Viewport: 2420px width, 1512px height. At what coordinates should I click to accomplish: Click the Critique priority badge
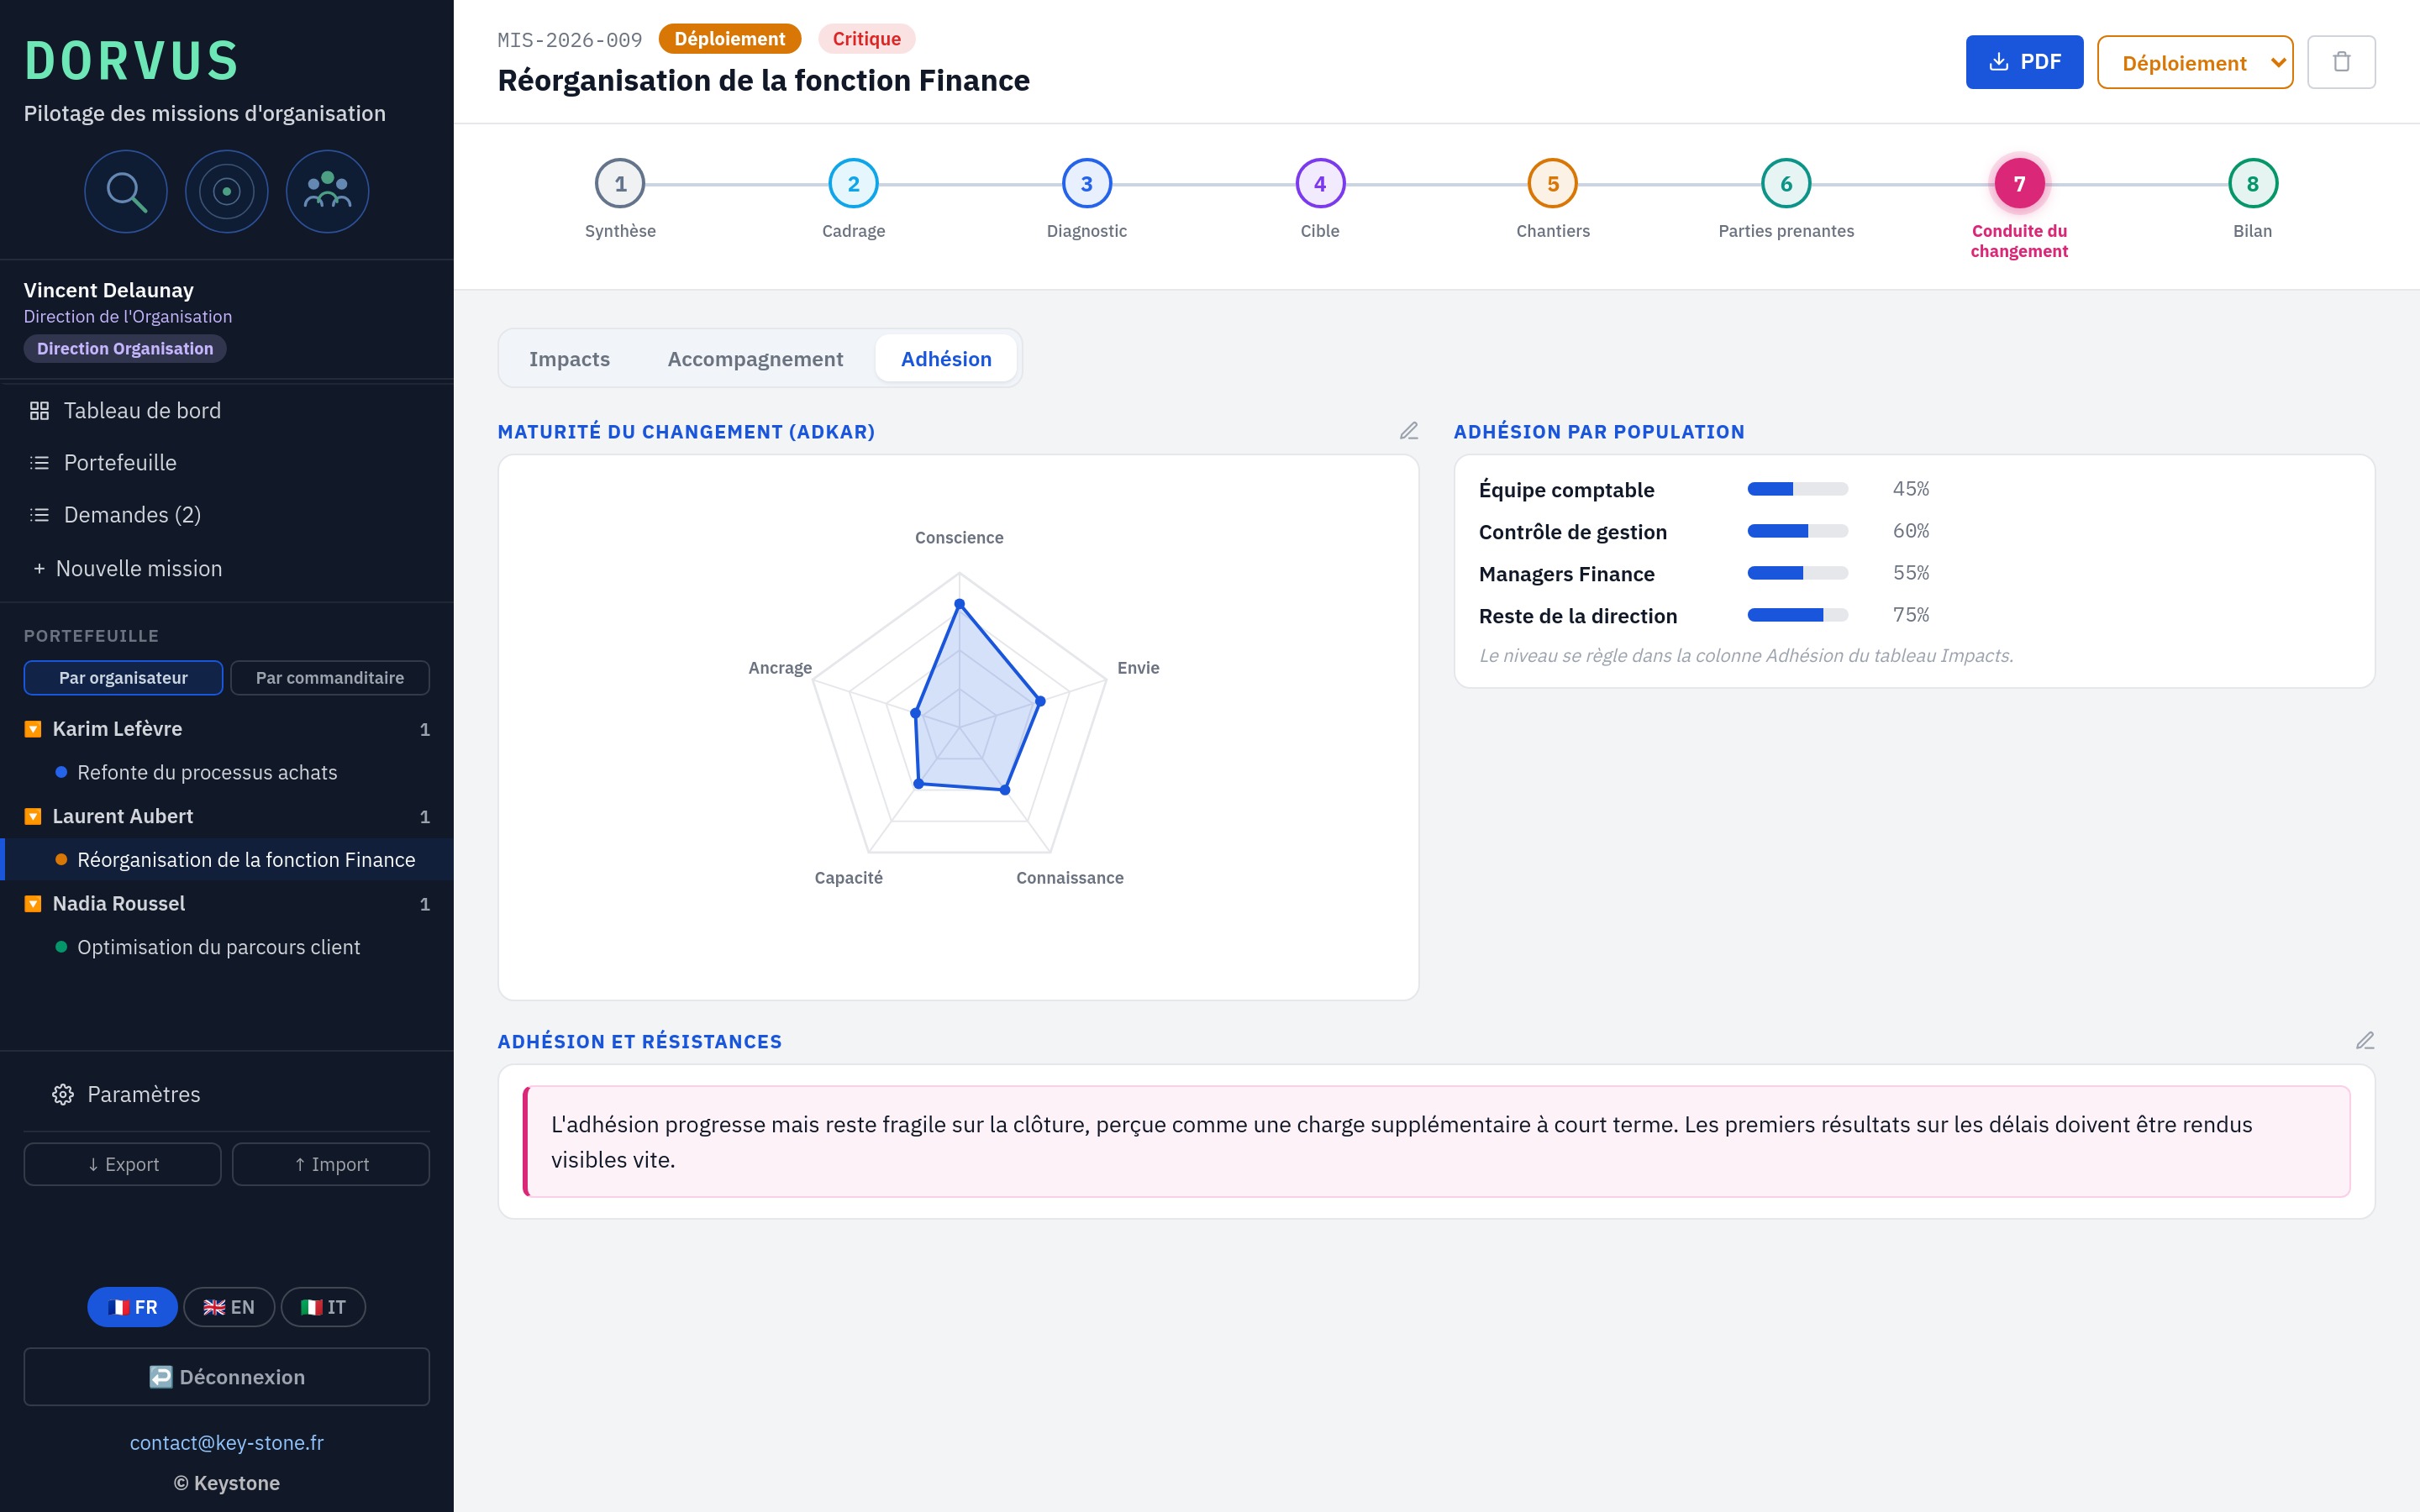tap(866, 39)
